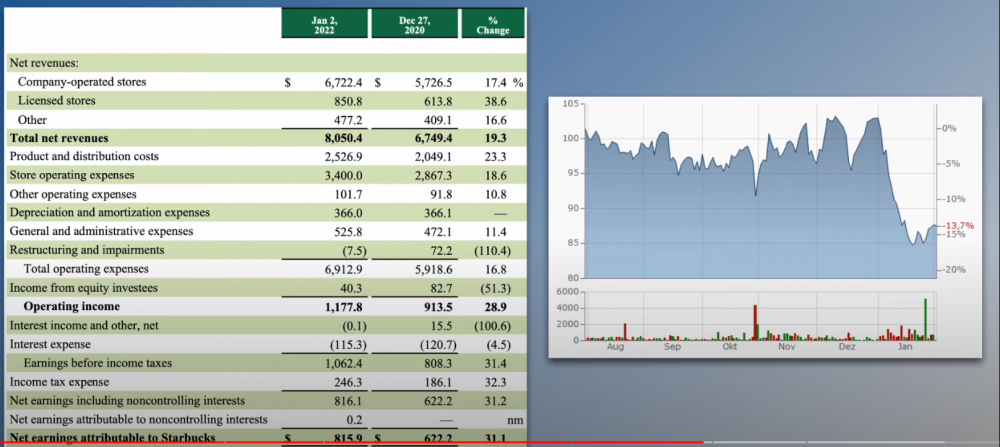The width and height of the screenshot is (1000, 447).
Task: Click the "Okt" month label on chart axis
Action: tap(730, 347)
